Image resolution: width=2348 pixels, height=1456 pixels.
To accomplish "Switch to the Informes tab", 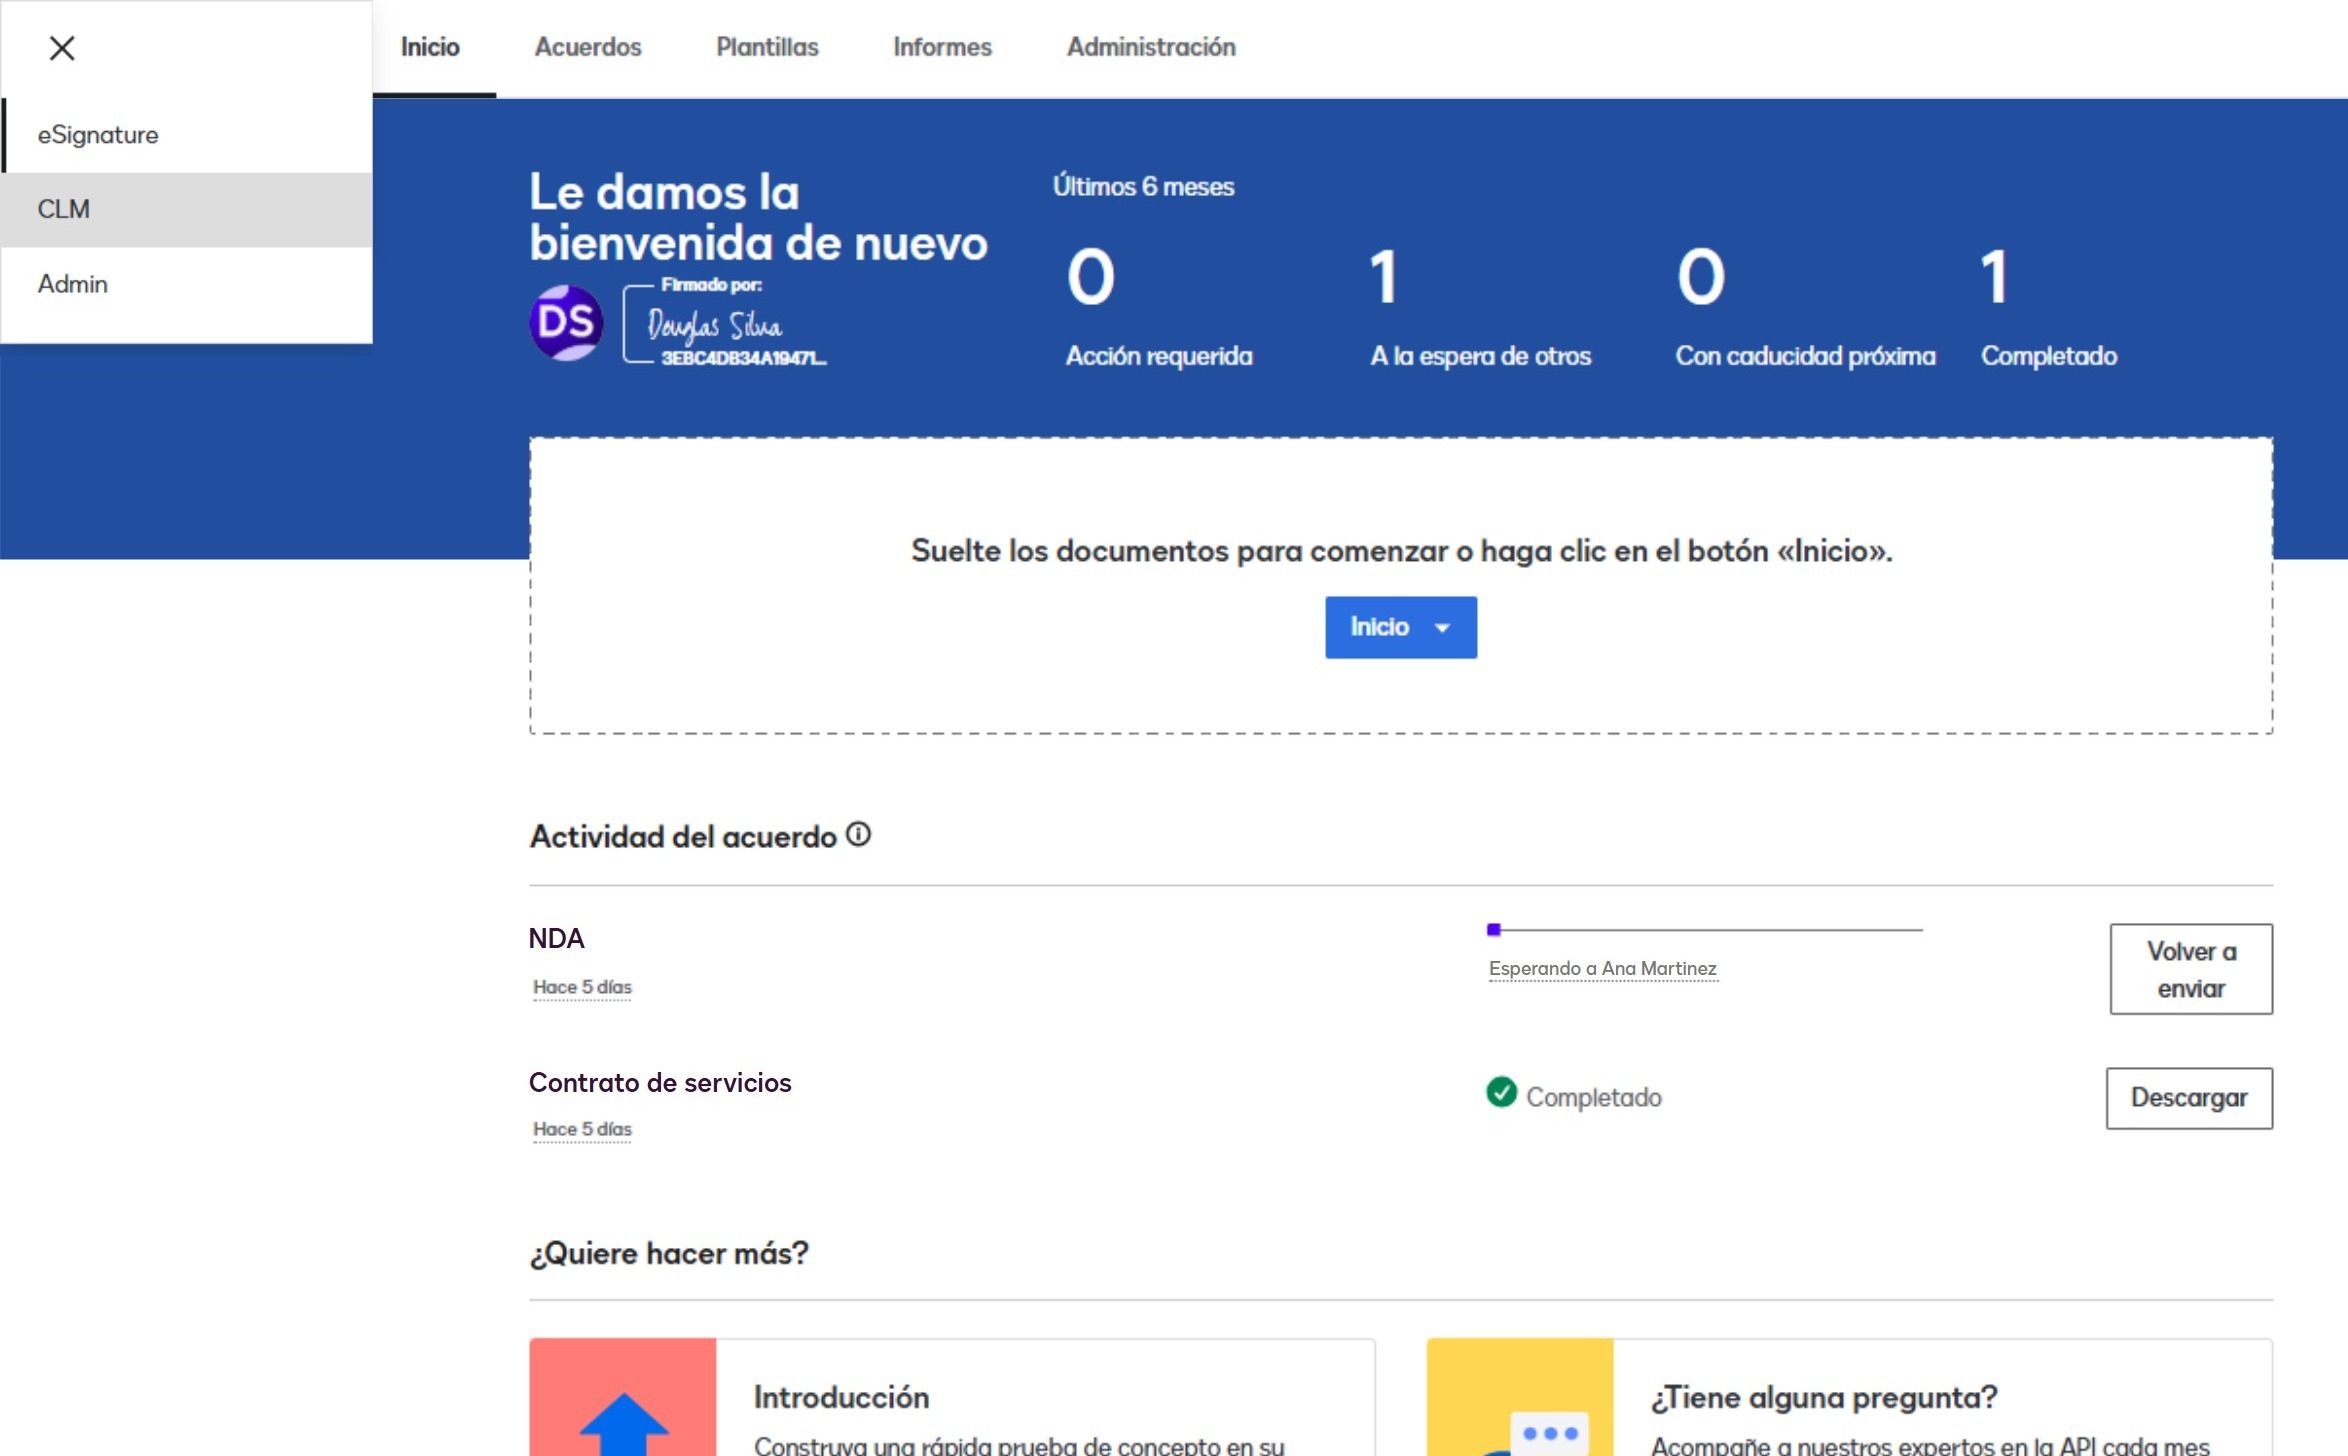I will [942, 47].
